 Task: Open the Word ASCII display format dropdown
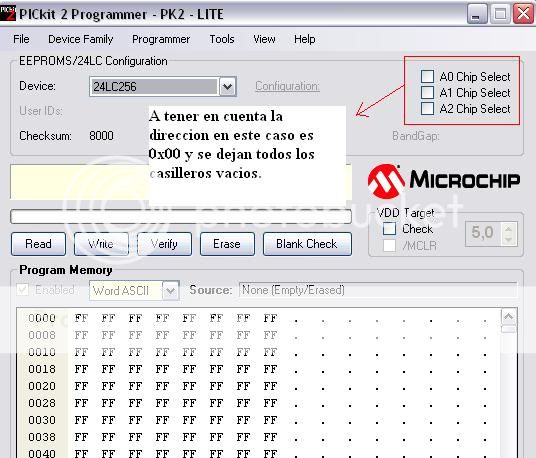(x=171, y=291)
